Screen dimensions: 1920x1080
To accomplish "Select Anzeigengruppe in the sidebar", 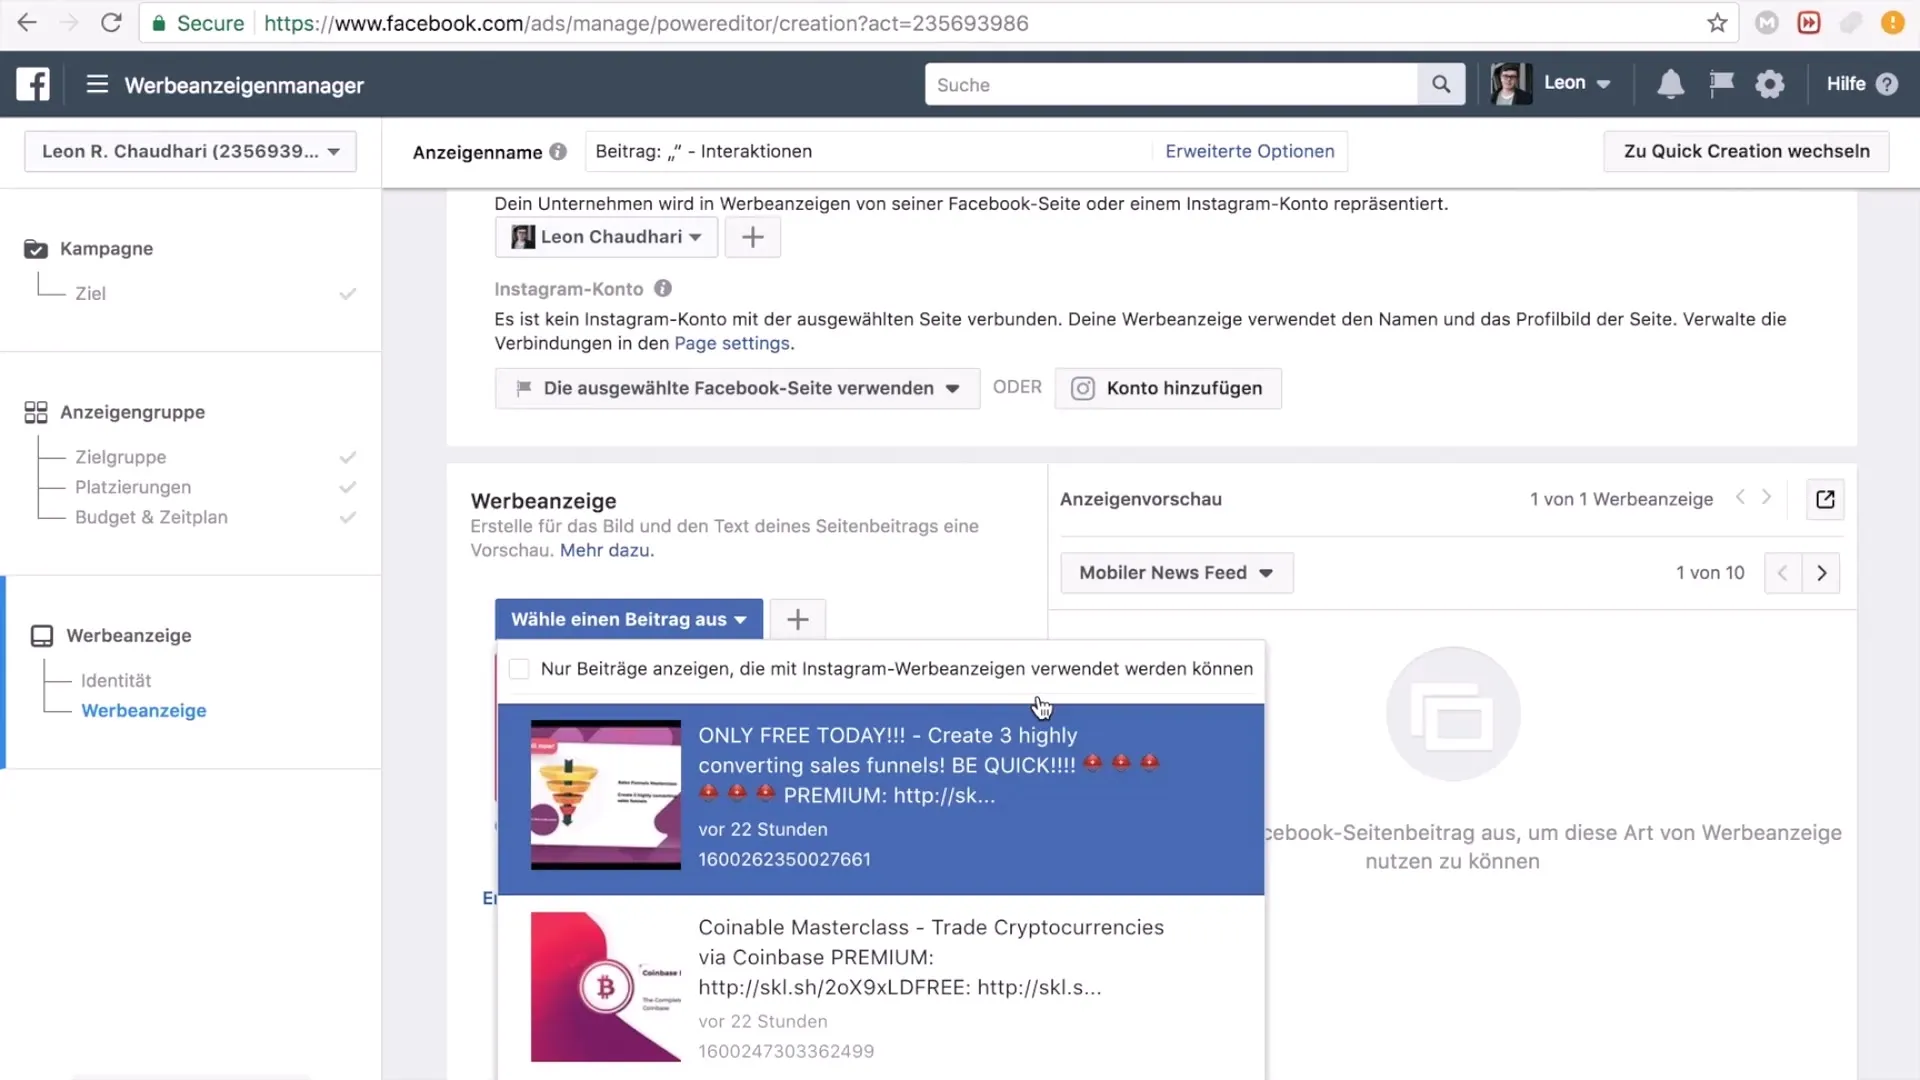I will 132,412.
